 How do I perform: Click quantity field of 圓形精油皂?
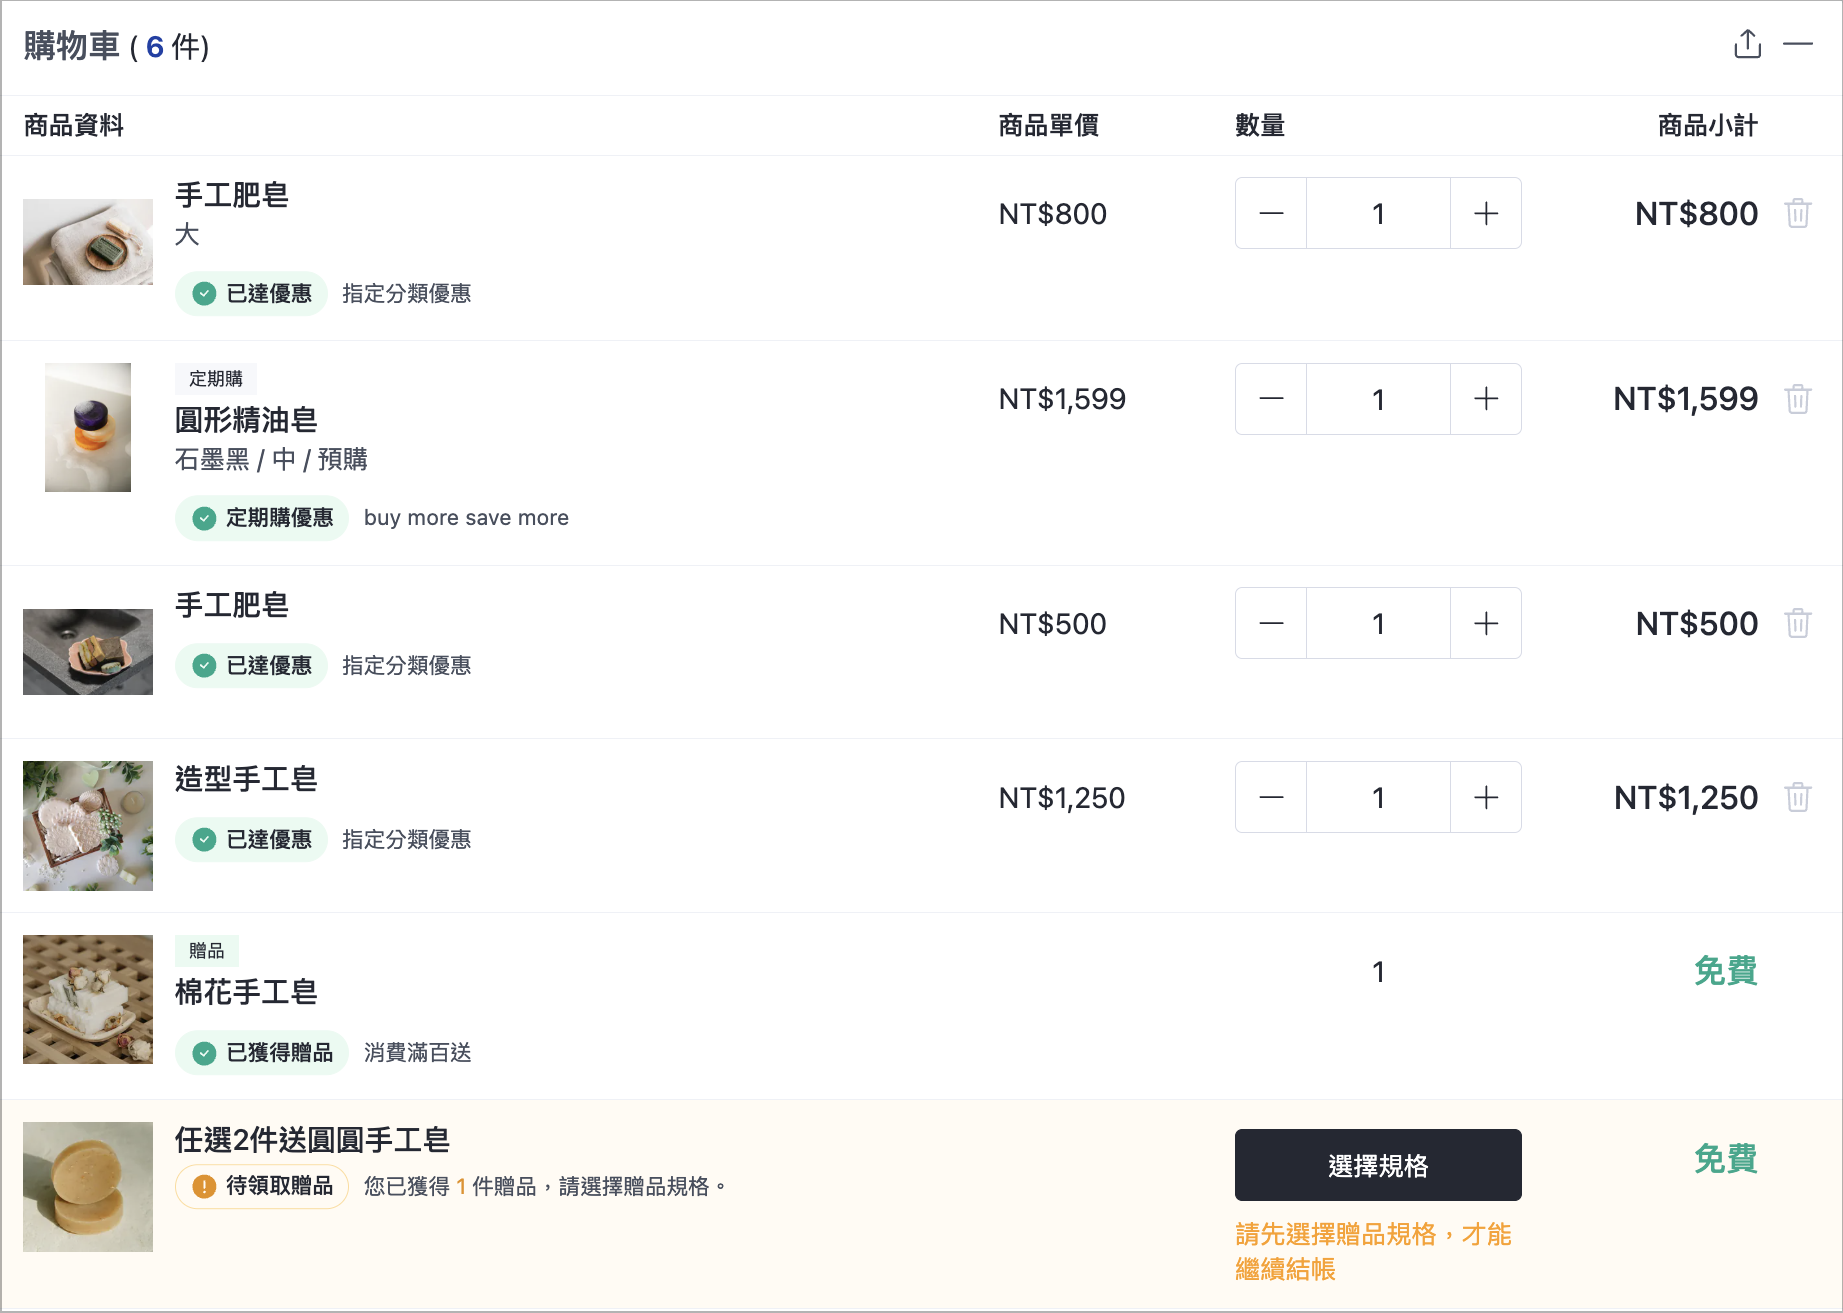(1378, 399)
